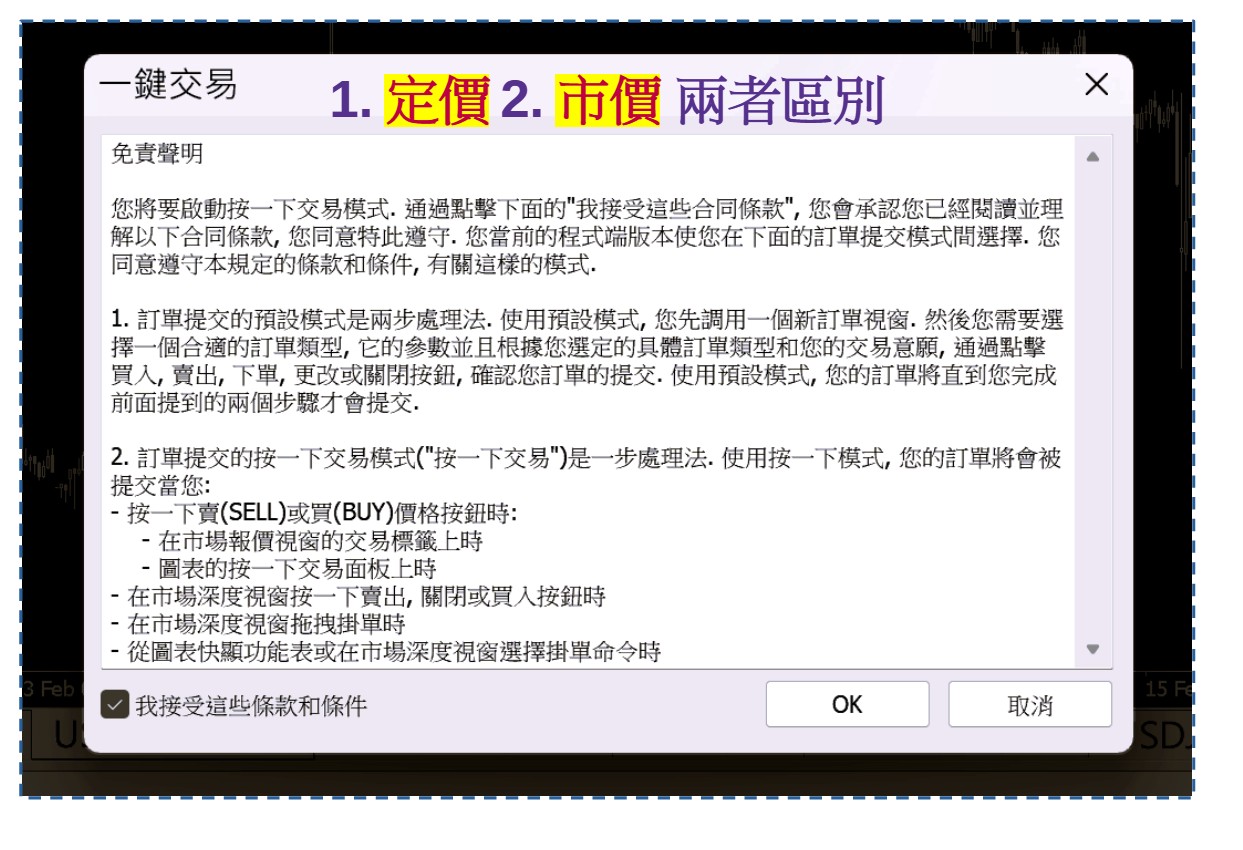The image size is (1243, 850).
Task: Click the 我接受這些條款和條件 label text
Action: [251, 706]
